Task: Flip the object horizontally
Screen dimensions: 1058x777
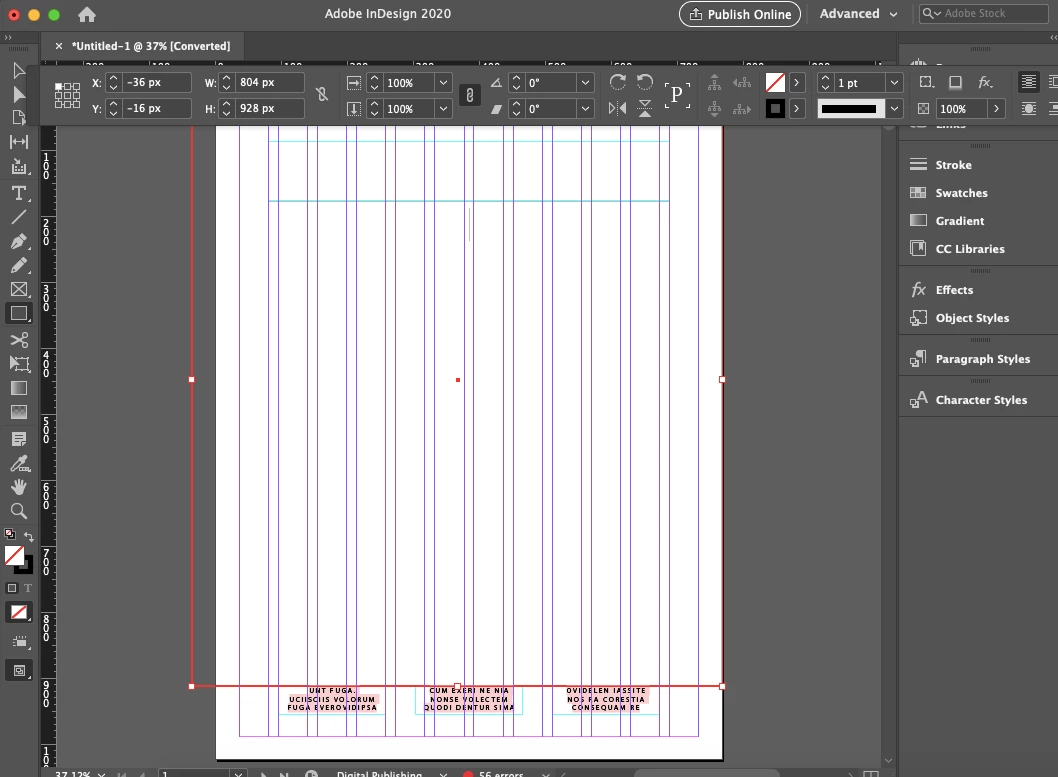Action: 617,108
